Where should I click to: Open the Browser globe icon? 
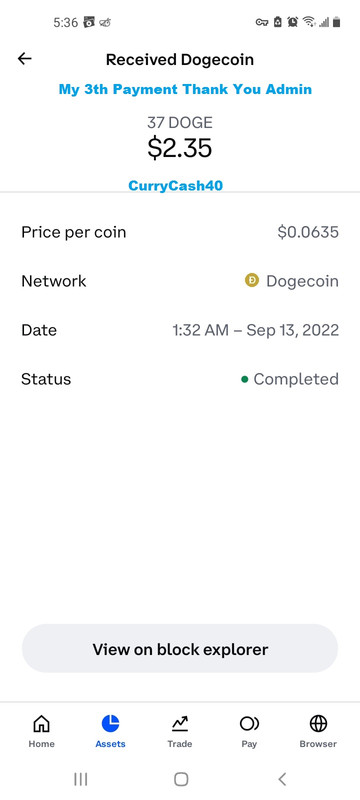click(x=318, y=723)
